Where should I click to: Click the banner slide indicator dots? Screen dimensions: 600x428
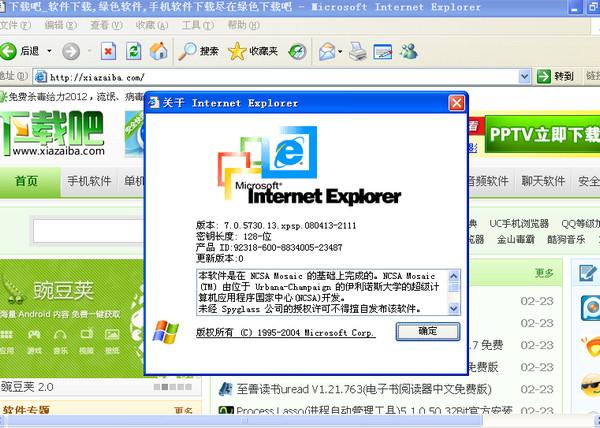tap(173, 387)
